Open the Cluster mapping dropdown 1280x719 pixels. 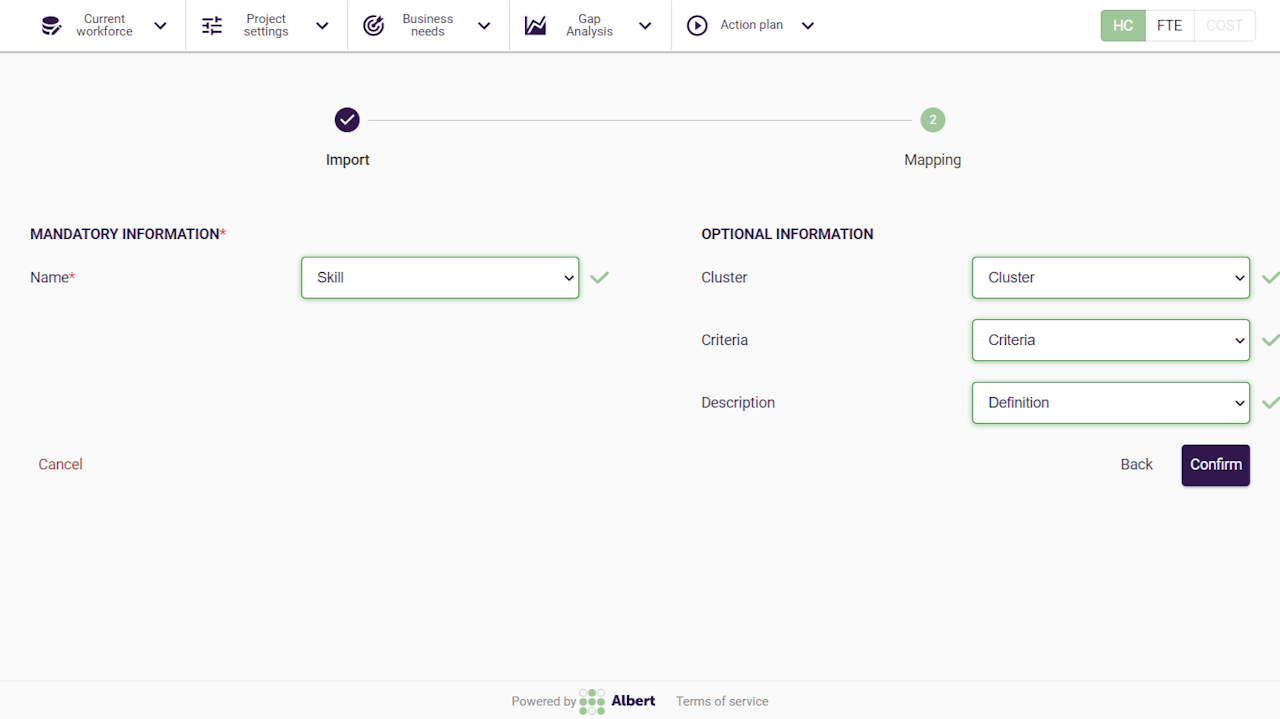pyautogui.click(x=1110, y=278)
